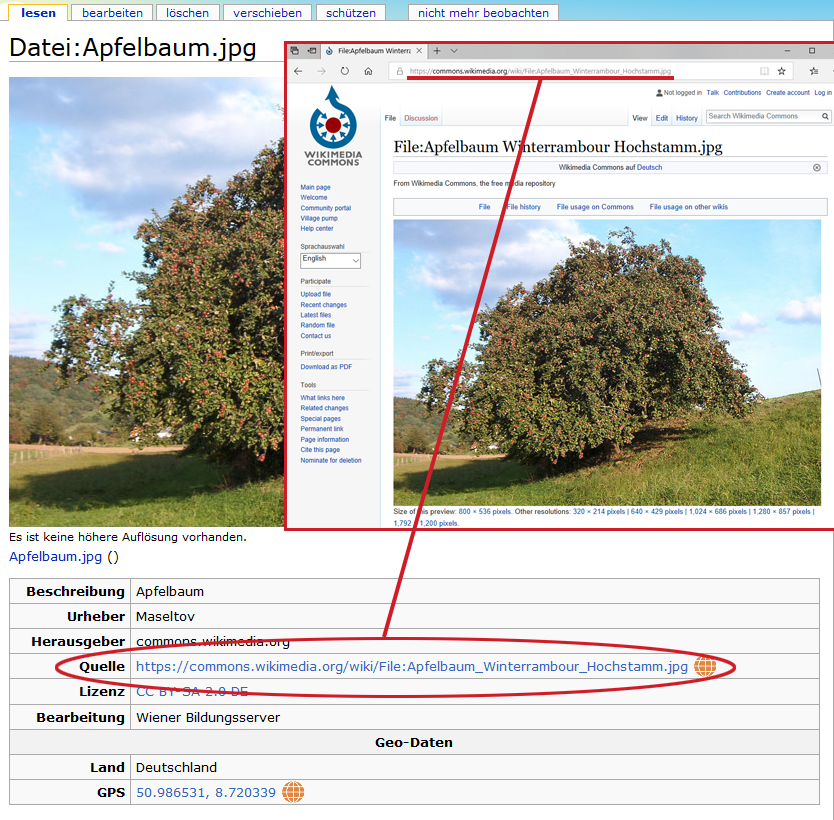
Task: Open the Quelle commons.wikimedia.org source link
Action: click(x=411, y=667)
